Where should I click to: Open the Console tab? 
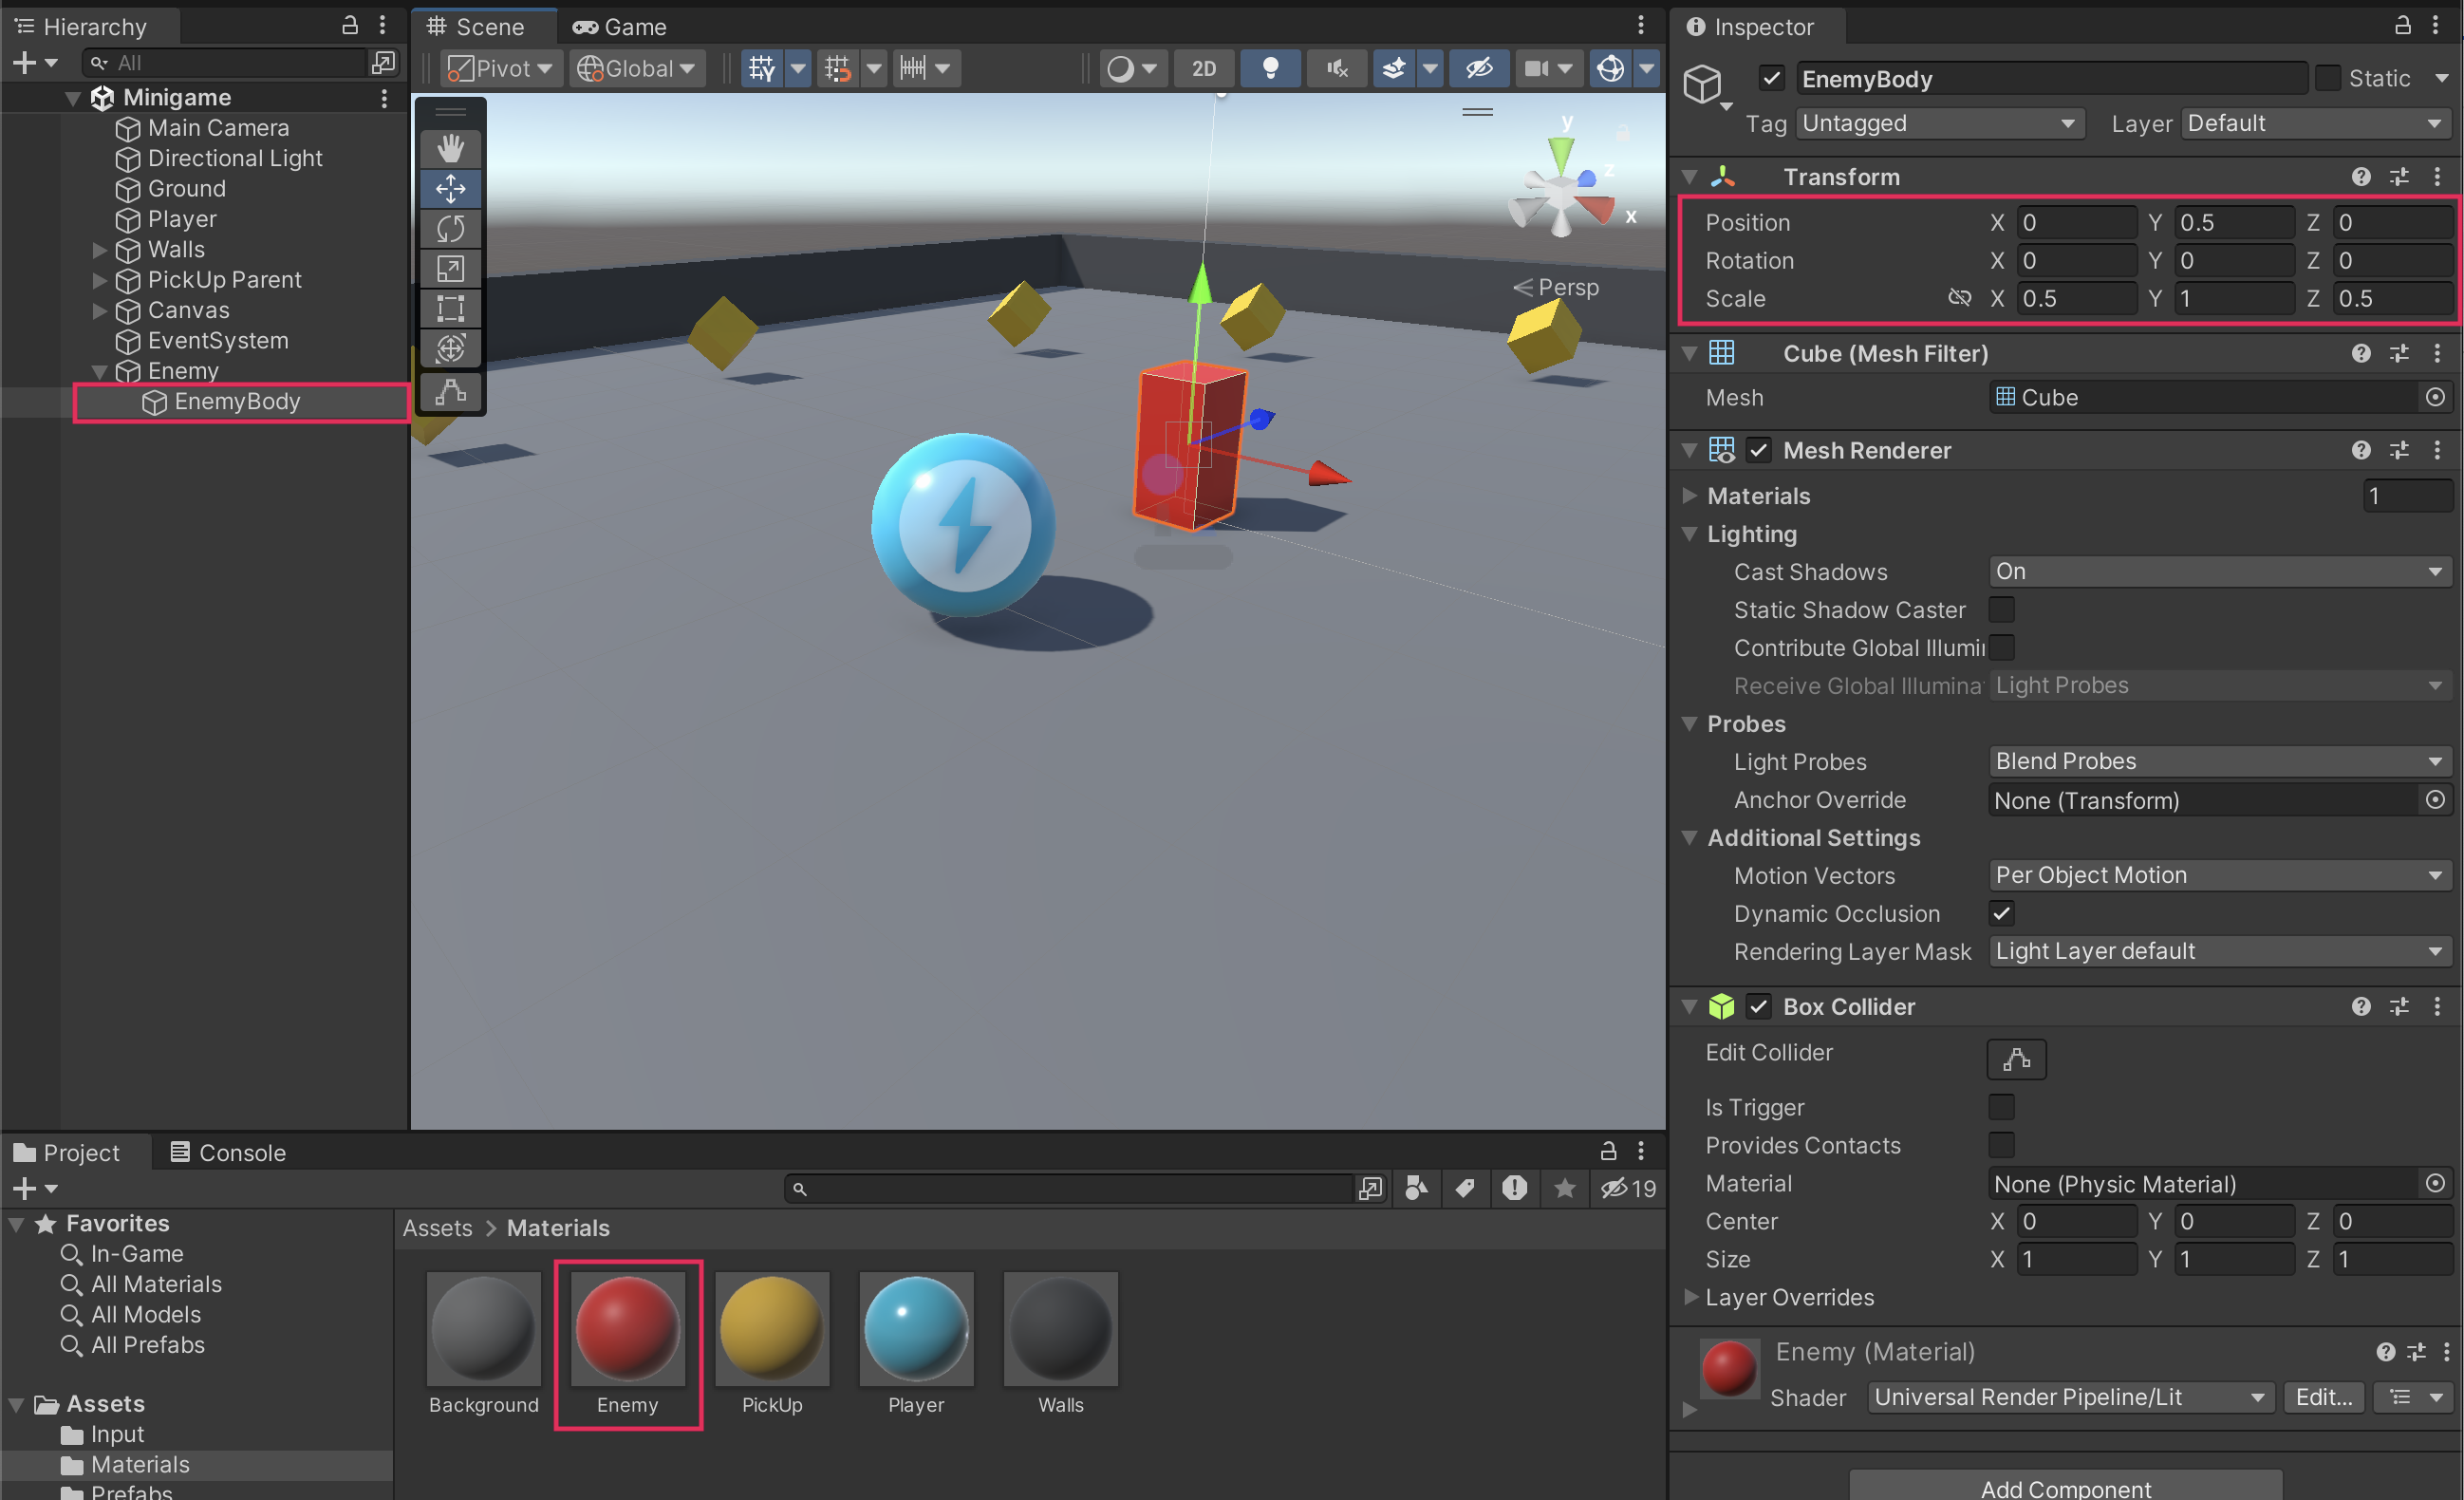[x=229, y=1152]
